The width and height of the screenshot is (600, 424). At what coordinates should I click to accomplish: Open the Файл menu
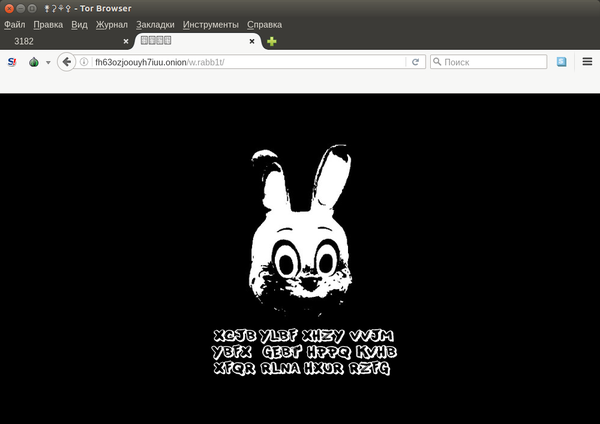tap(15, 24)
